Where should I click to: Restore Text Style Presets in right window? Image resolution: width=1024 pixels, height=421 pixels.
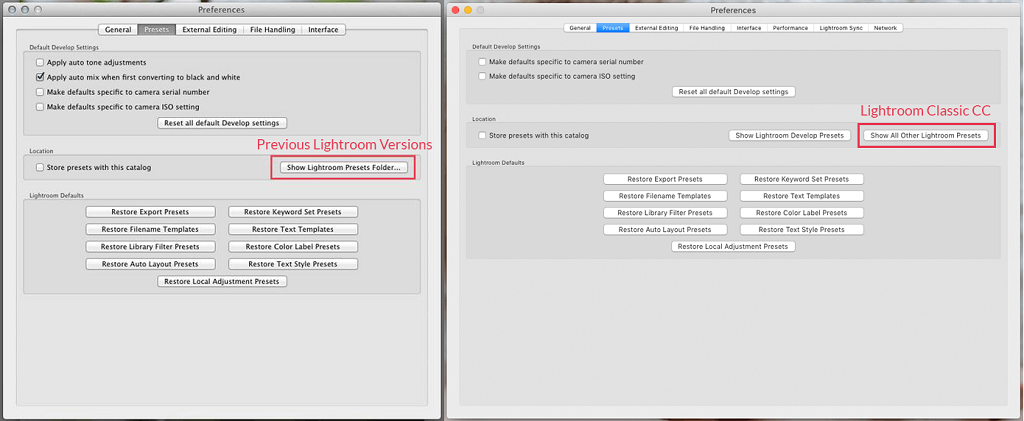802,230
